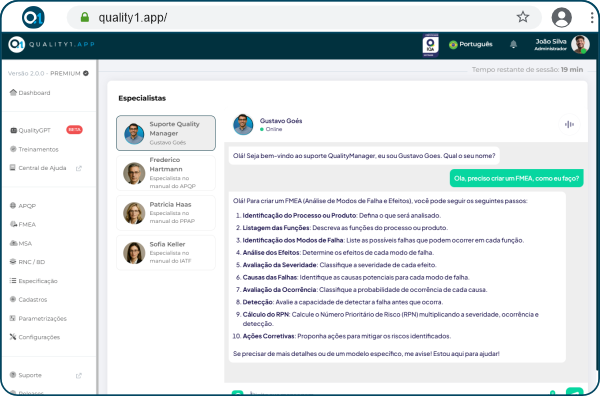Click 'Tempo restante de sessão: 19 min' text
The height and width of the screenshot is (396, 600).
point(527,70)
